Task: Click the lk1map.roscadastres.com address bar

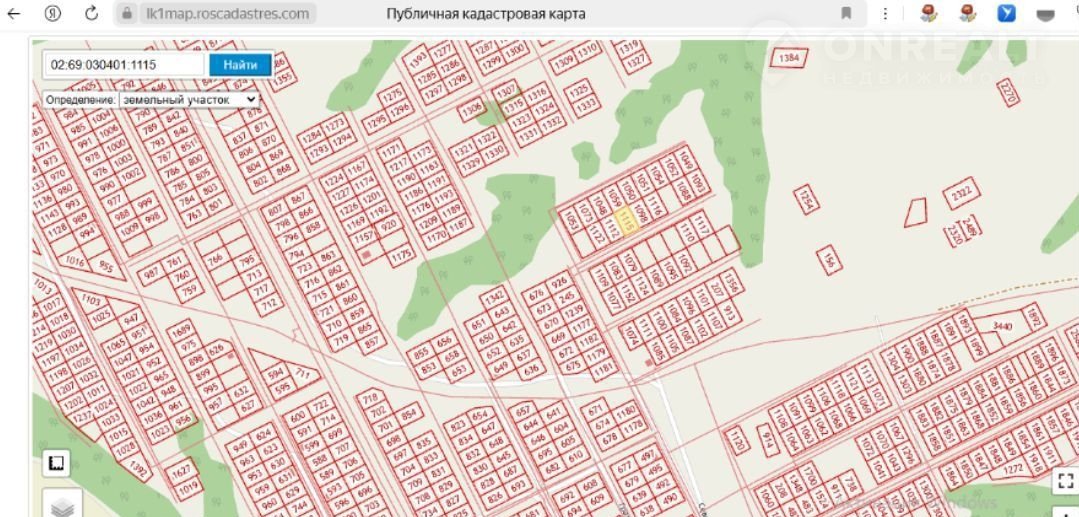Action: [227, 14]
